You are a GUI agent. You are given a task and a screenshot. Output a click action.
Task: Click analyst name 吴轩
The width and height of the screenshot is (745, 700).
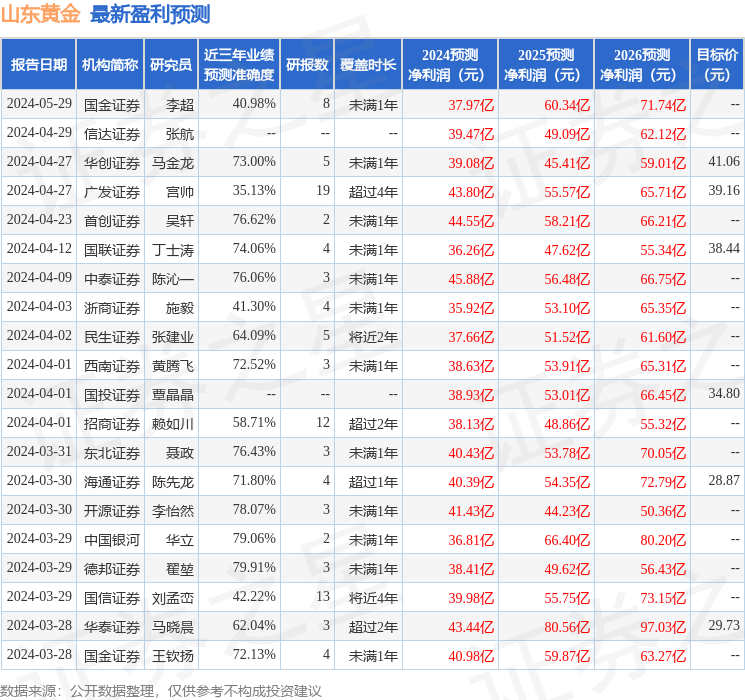(180, 221)
